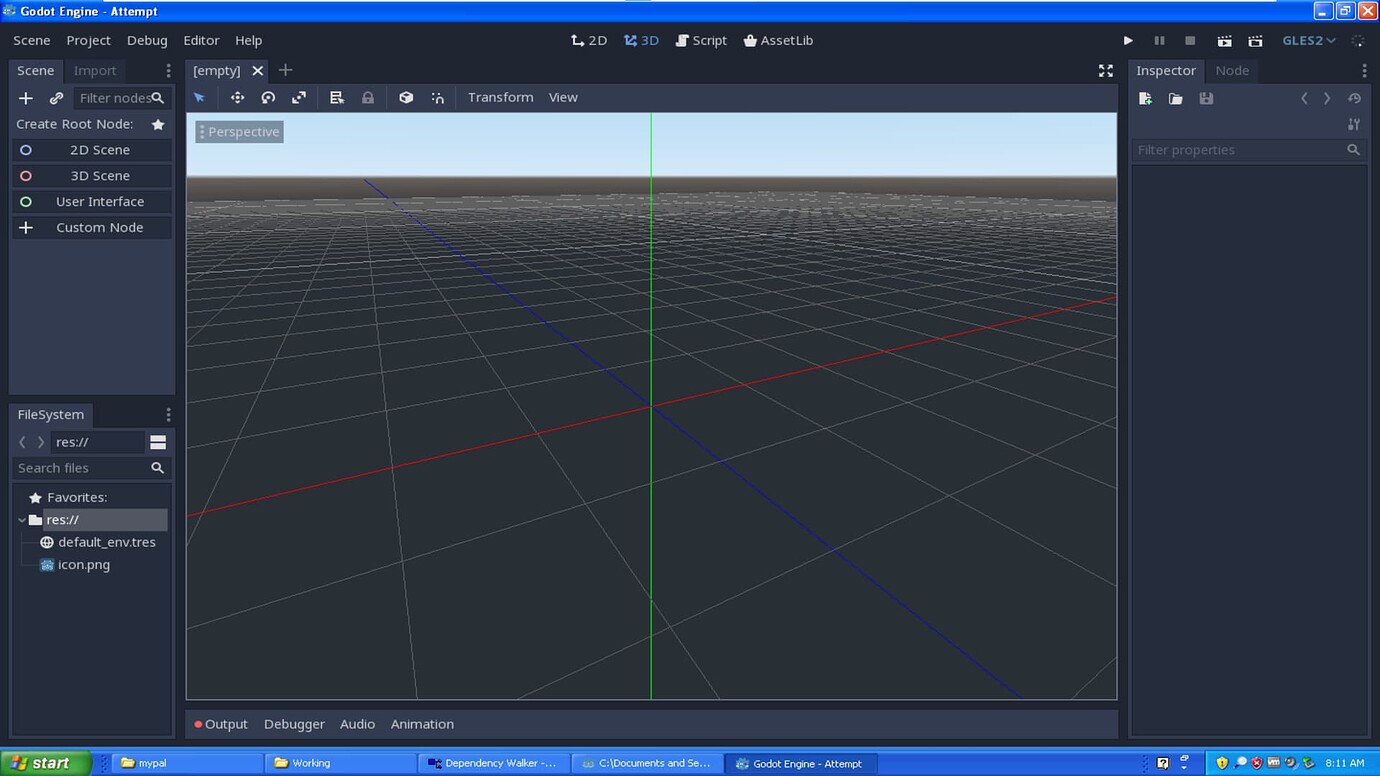Toggle local space transform mode
This screenshot has width=1380, height=776.
(x=406, y=97)
